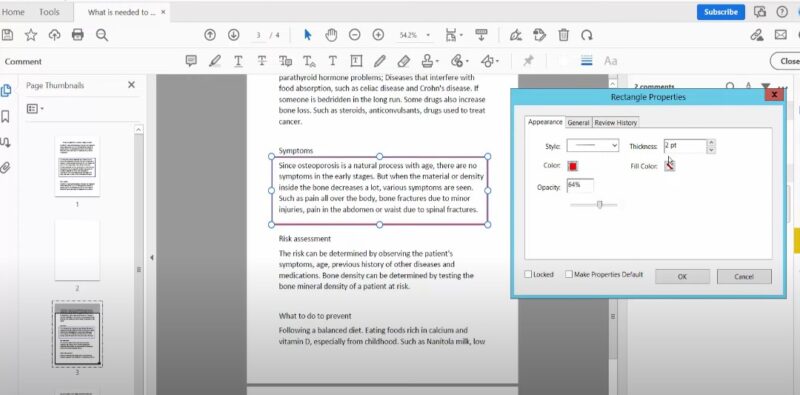The height and width of the screenshot is (395, 800).
Task: Check the Locked checkbox
Action: (x=528, y=275)
